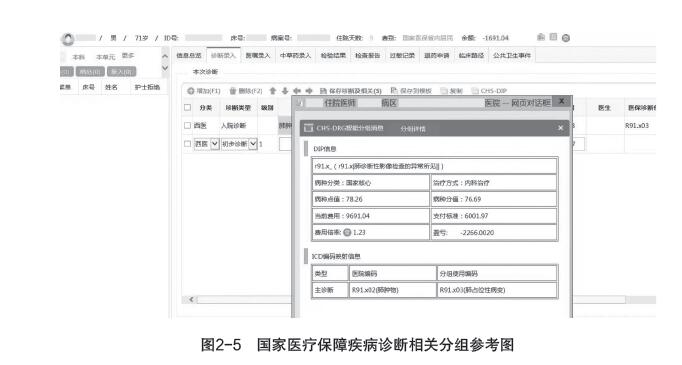
Task: Open the 西医 category dropdown
Action: coord(214,144)
